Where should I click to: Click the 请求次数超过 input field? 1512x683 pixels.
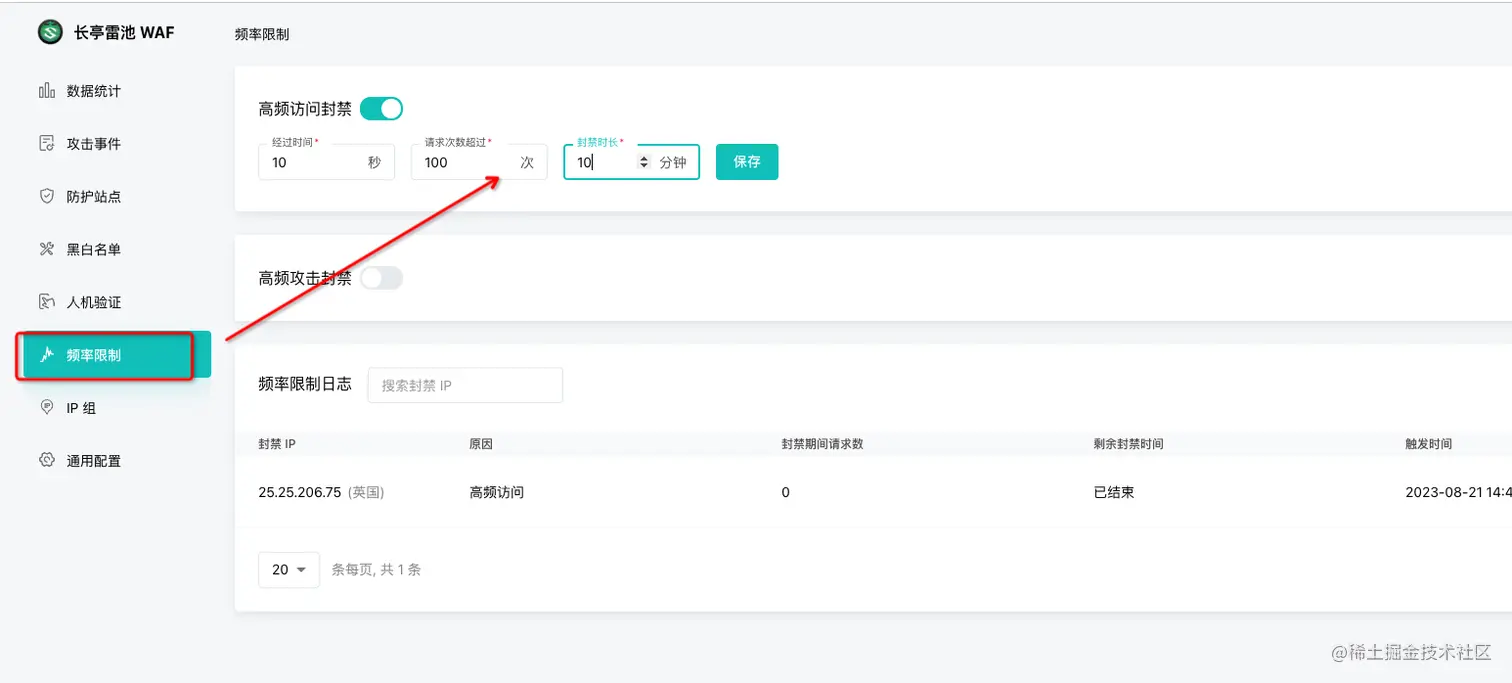pos(479,162)
